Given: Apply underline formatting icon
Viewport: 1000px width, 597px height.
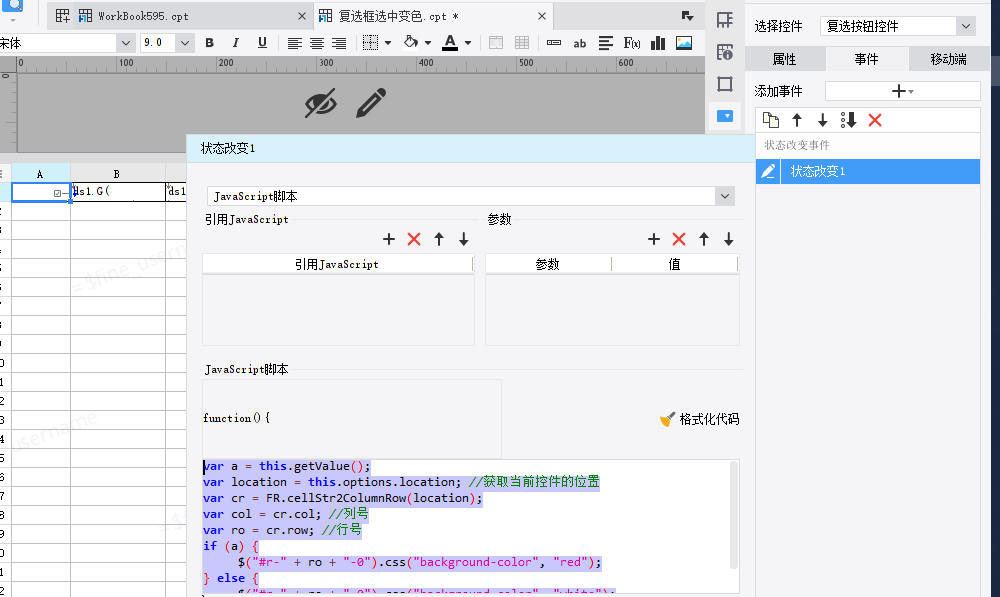Looking at the screenshot, I should pos(262,43).
